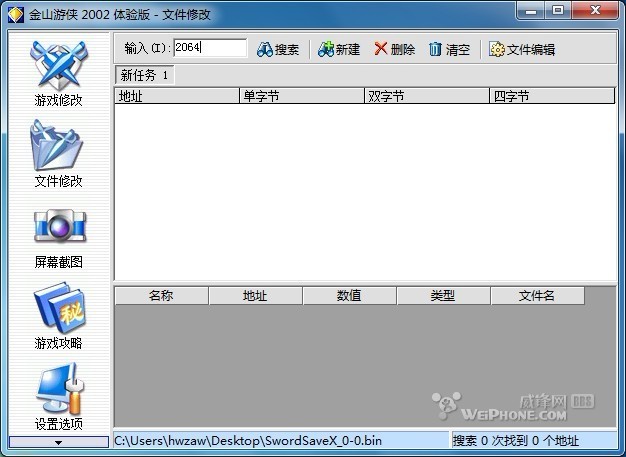The width and height of the screenshot is (626, 457).
Task: Expand sidebar with the down arrow
Action: click(x=59, y=442)
